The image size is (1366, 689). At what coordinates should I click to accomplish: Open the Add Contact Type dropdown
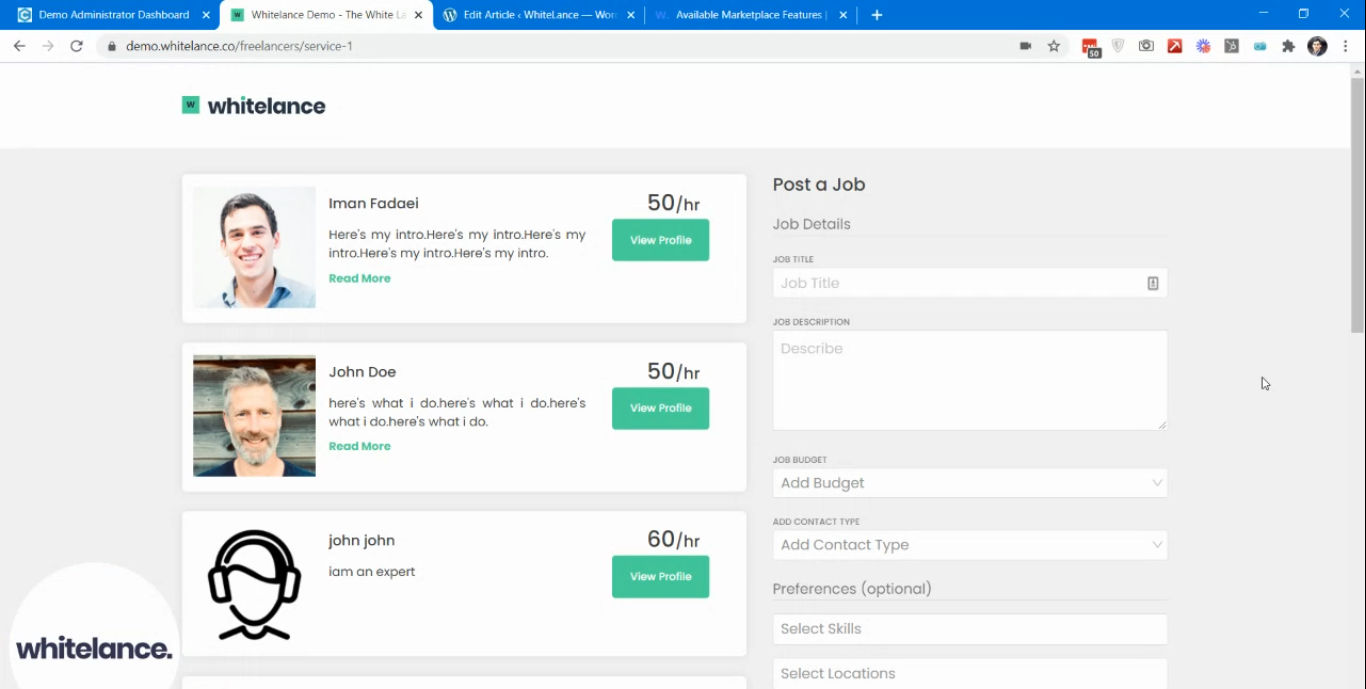970,545
